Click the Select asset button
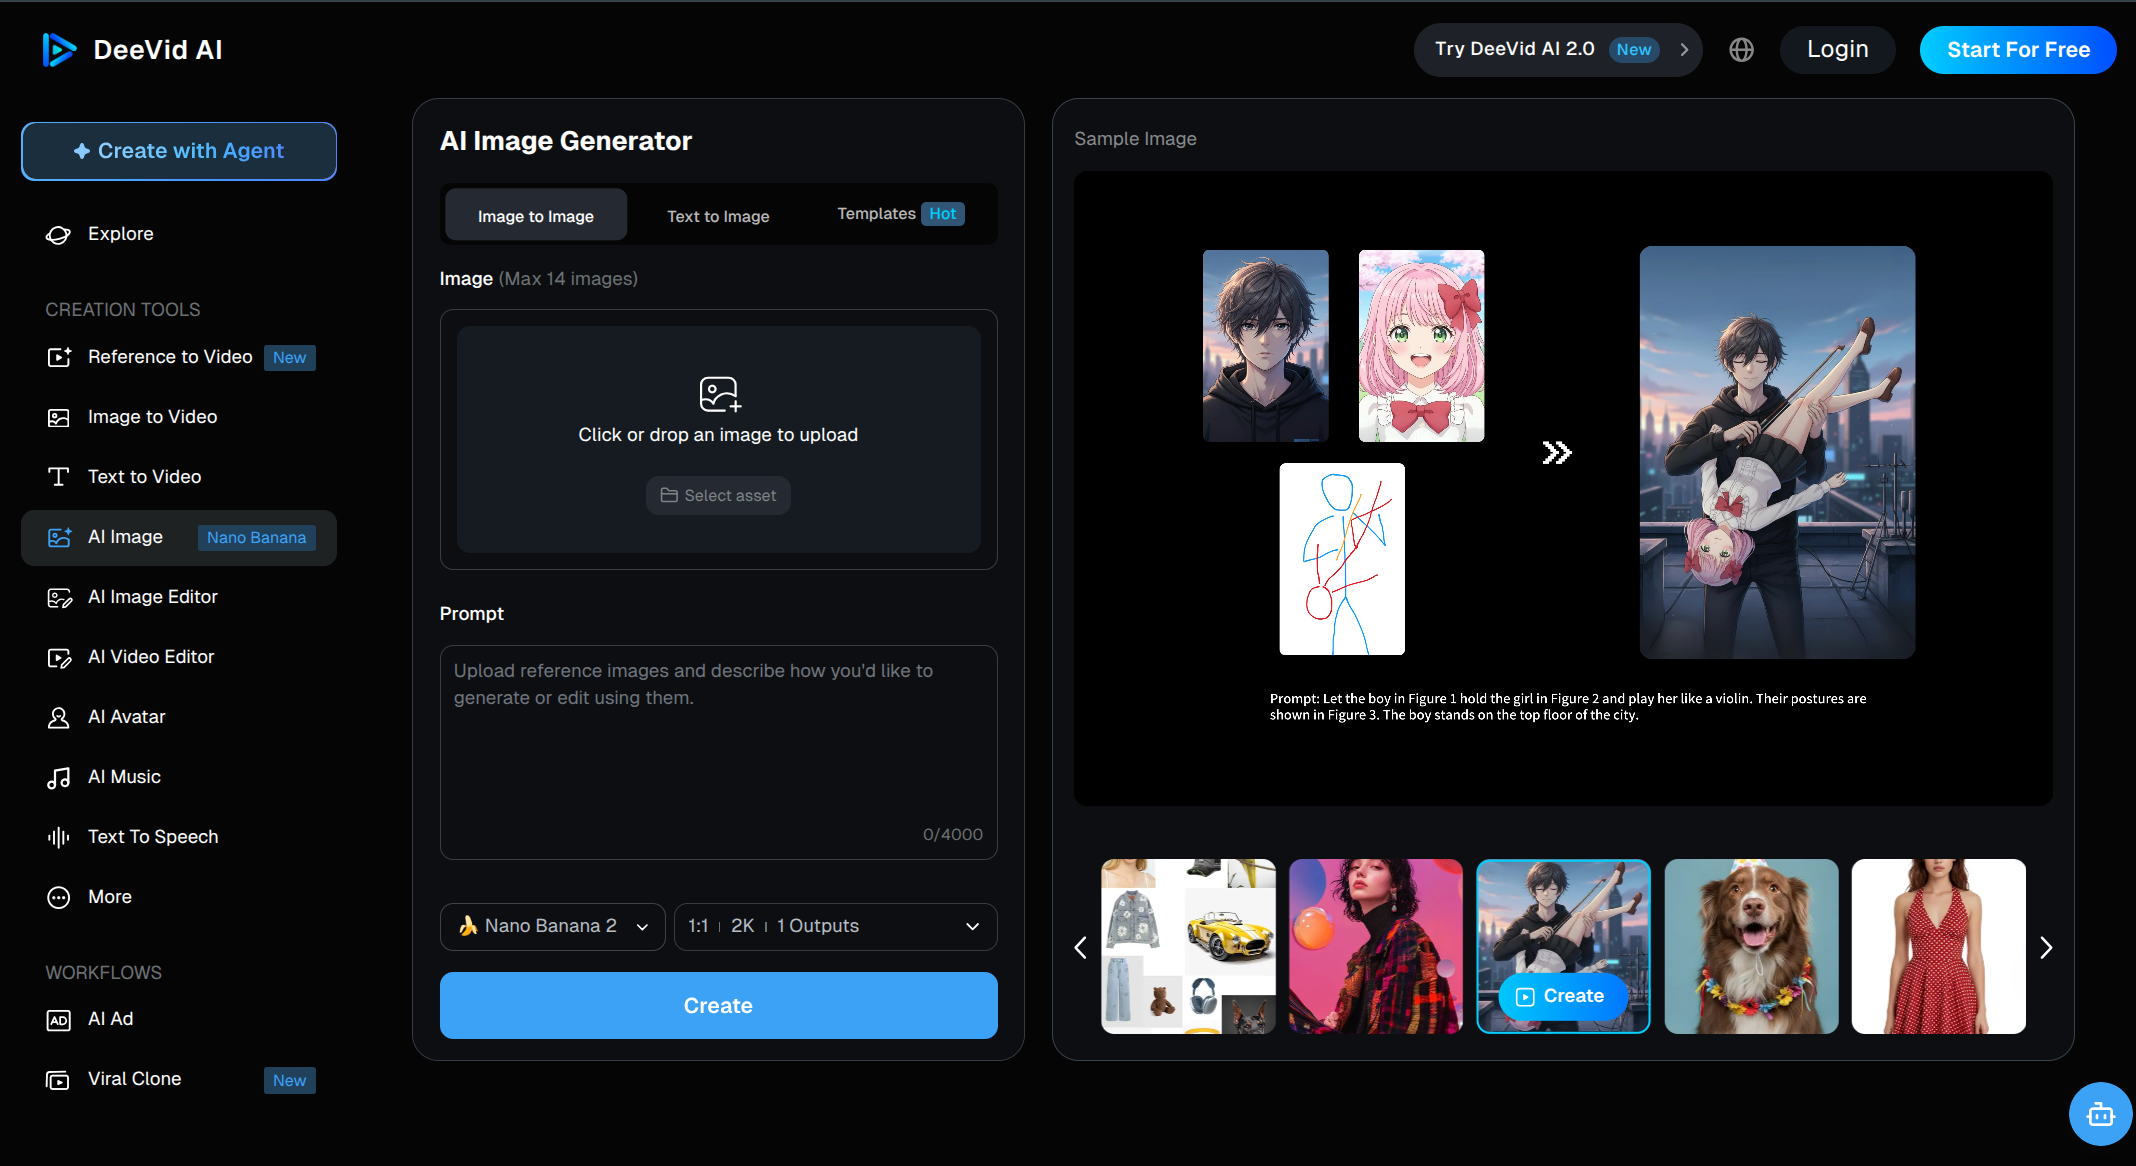Screen dimensions: 2136x1166 718,496
